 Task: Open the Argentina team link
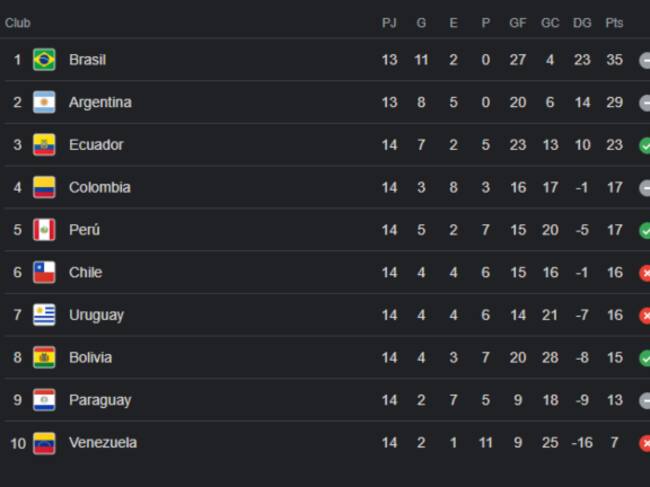pos(100,103)
